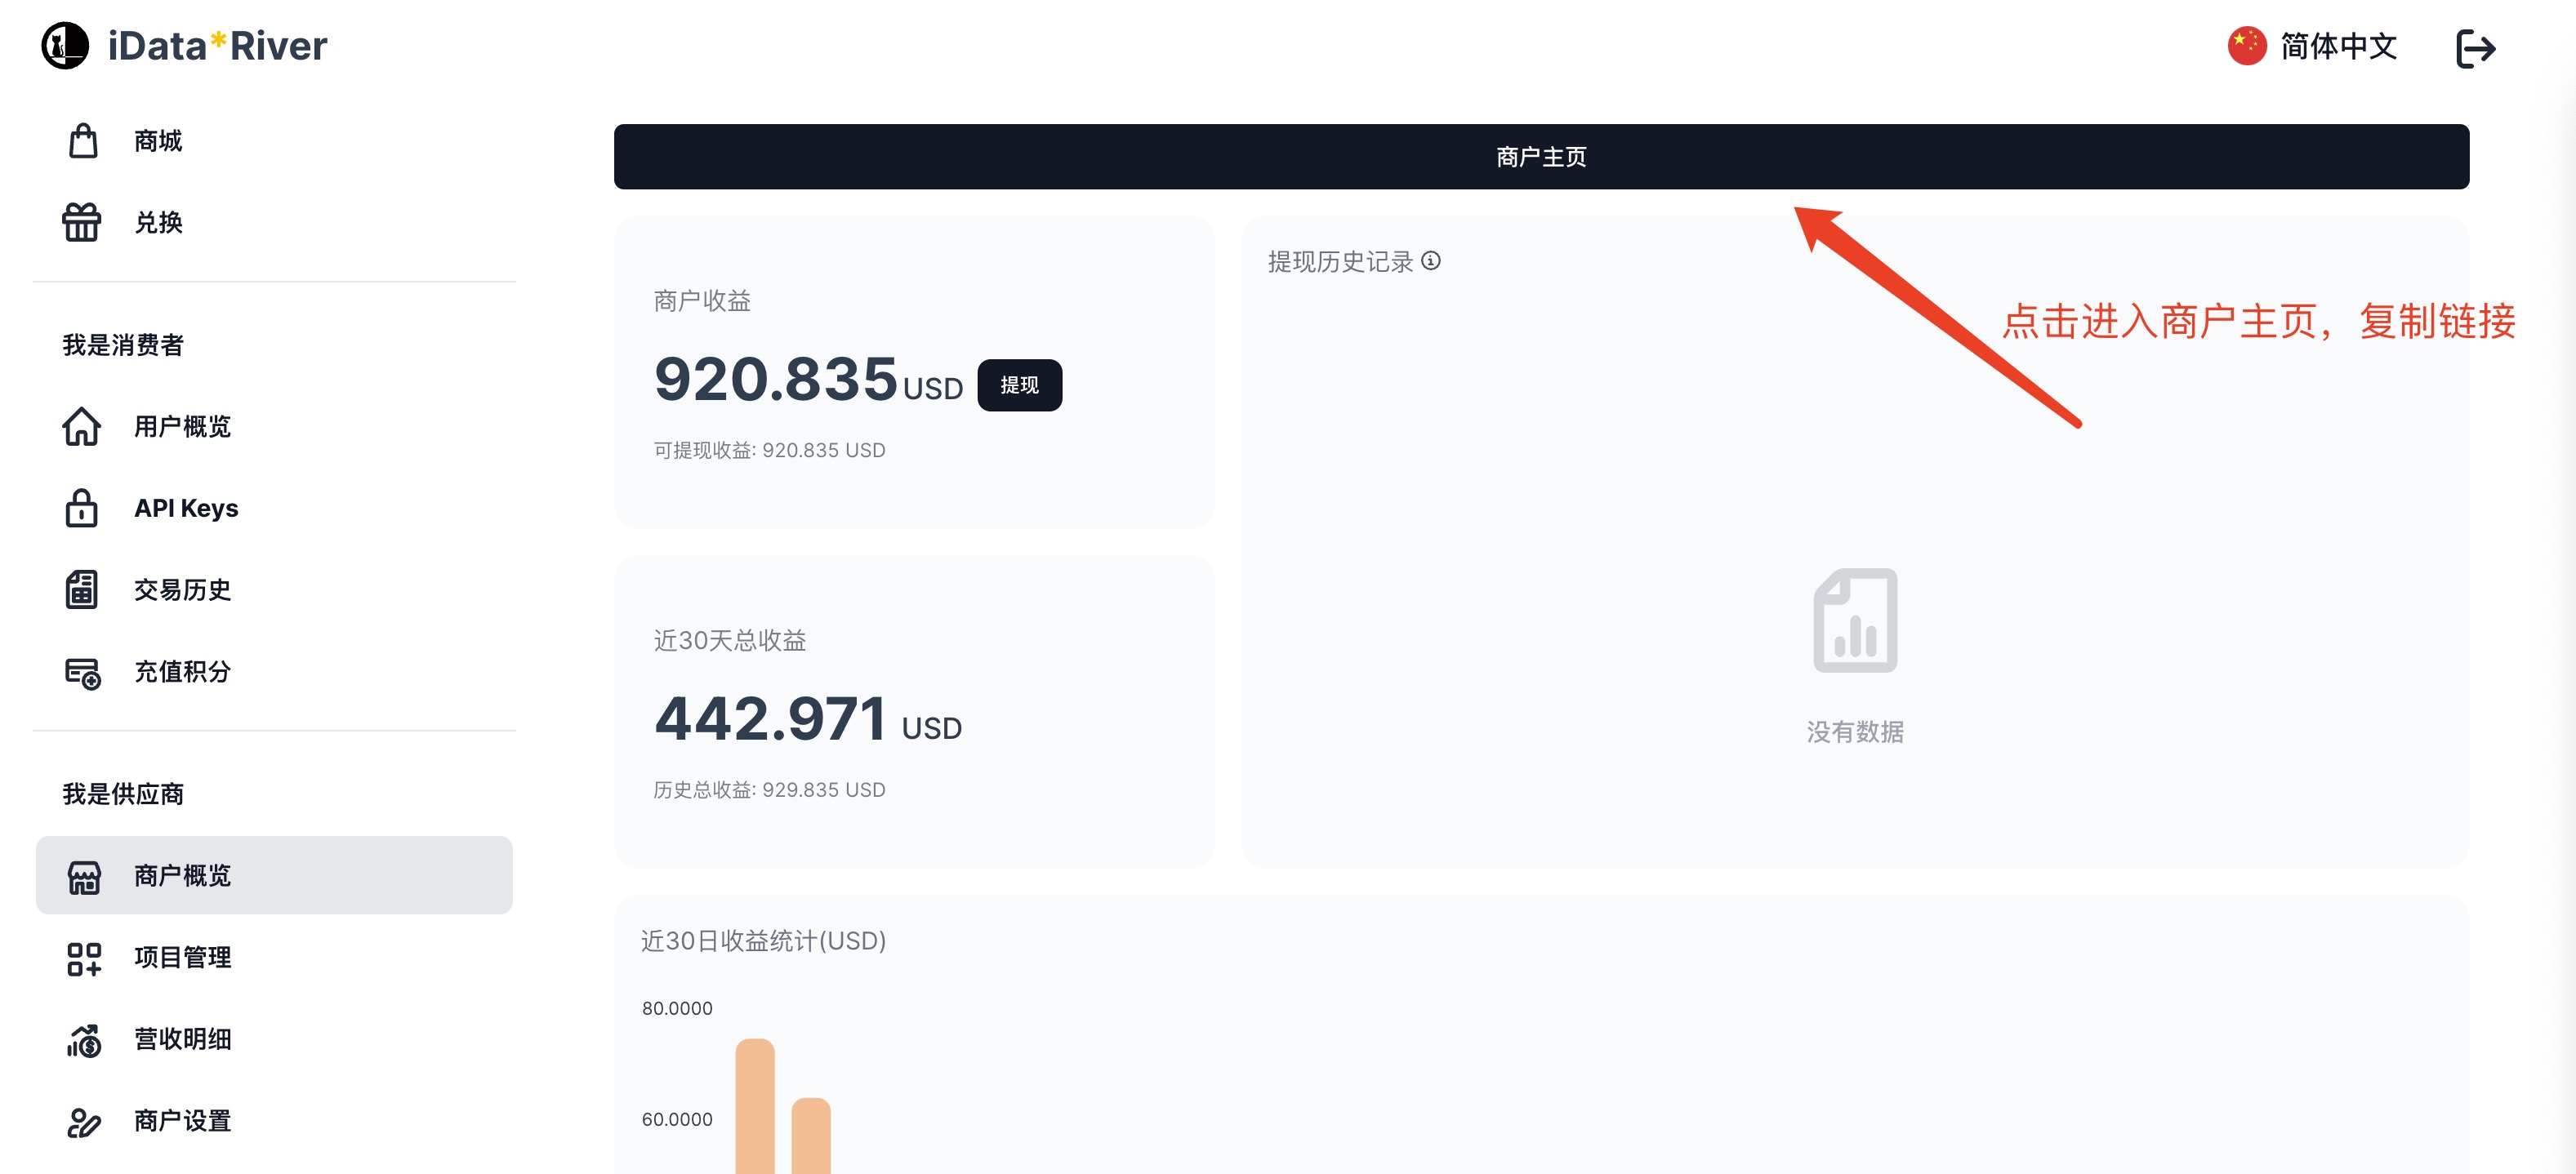Click the 我是供应商 section heading
This screenshot has height=1174, width=2576.
pyautogui.click(x=123, y=794)
